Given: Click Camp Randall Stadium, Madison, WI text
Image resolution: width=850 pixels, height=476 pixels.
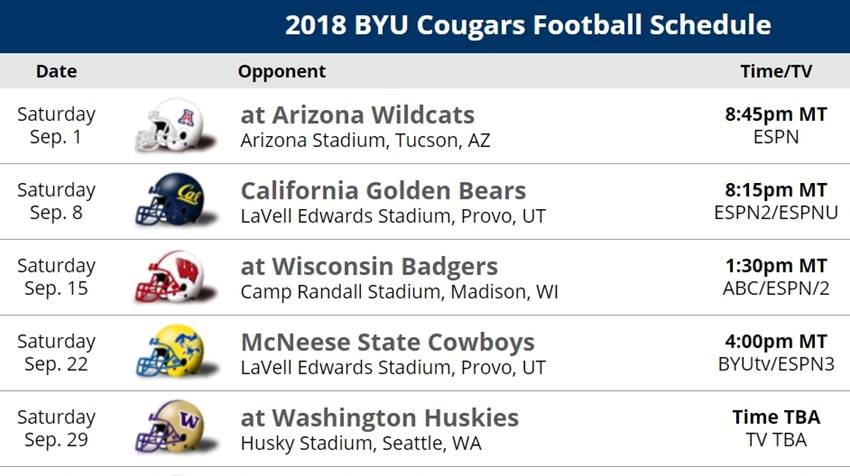Looking at the screenshot, I should [x=399, y=292].
